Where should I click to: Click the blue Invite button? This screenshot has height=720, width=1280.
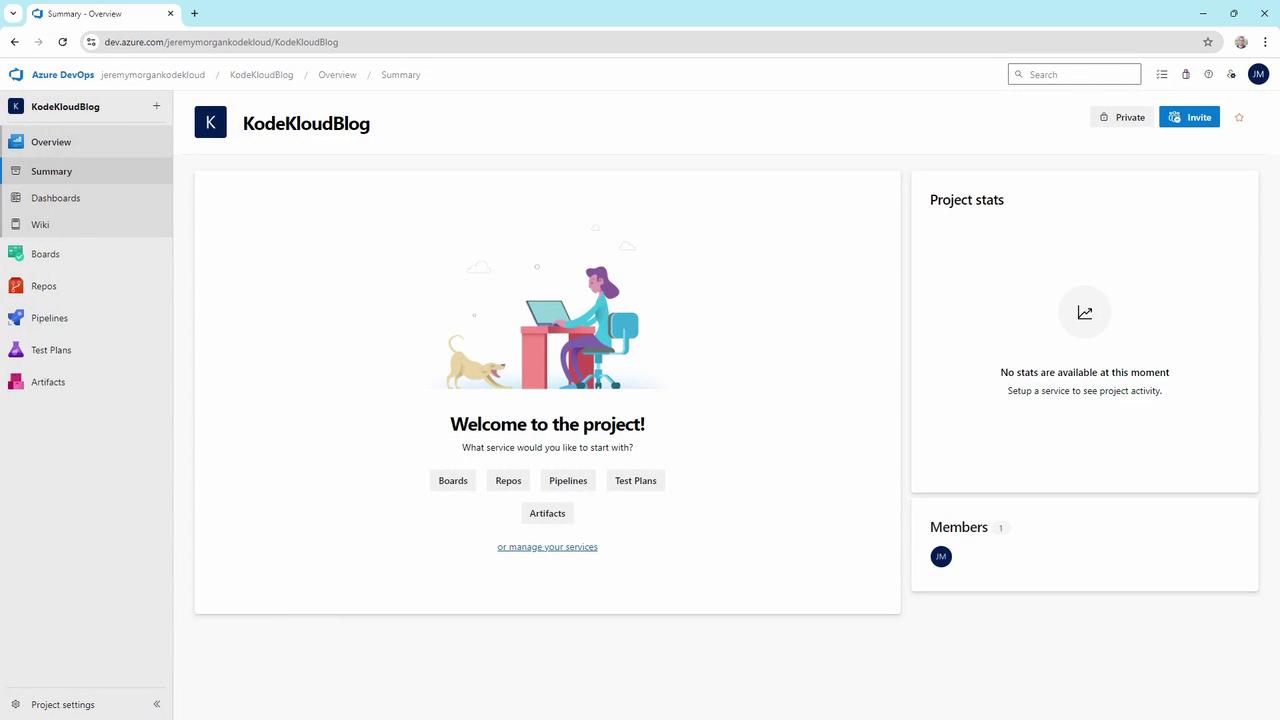(x=1189, y=117)
